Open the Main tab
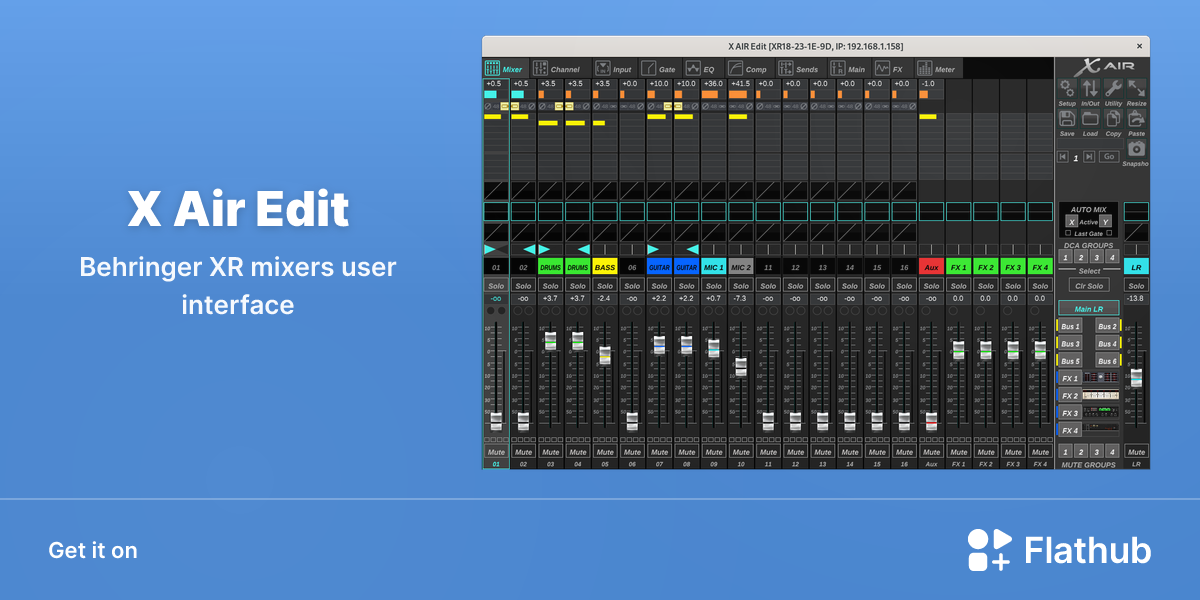The image size is (1200, 600). [848, 69]
